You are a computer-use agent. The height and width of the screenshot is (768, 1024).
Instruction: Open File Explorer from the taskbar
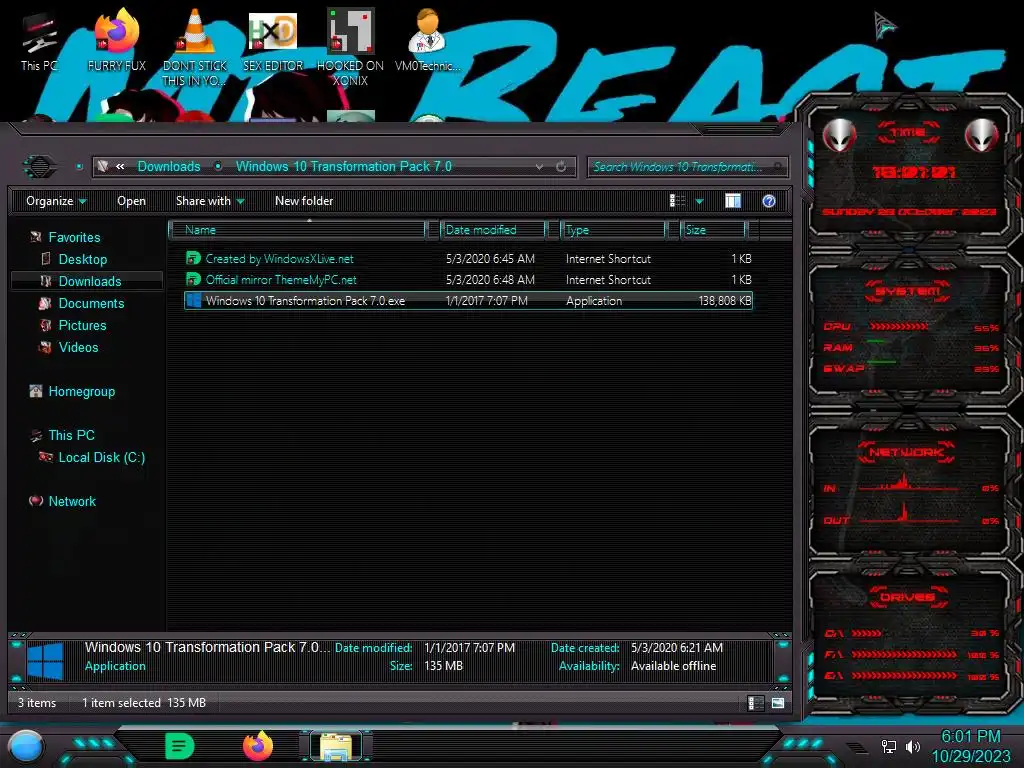pyautogui.click(x=336, y=746)
